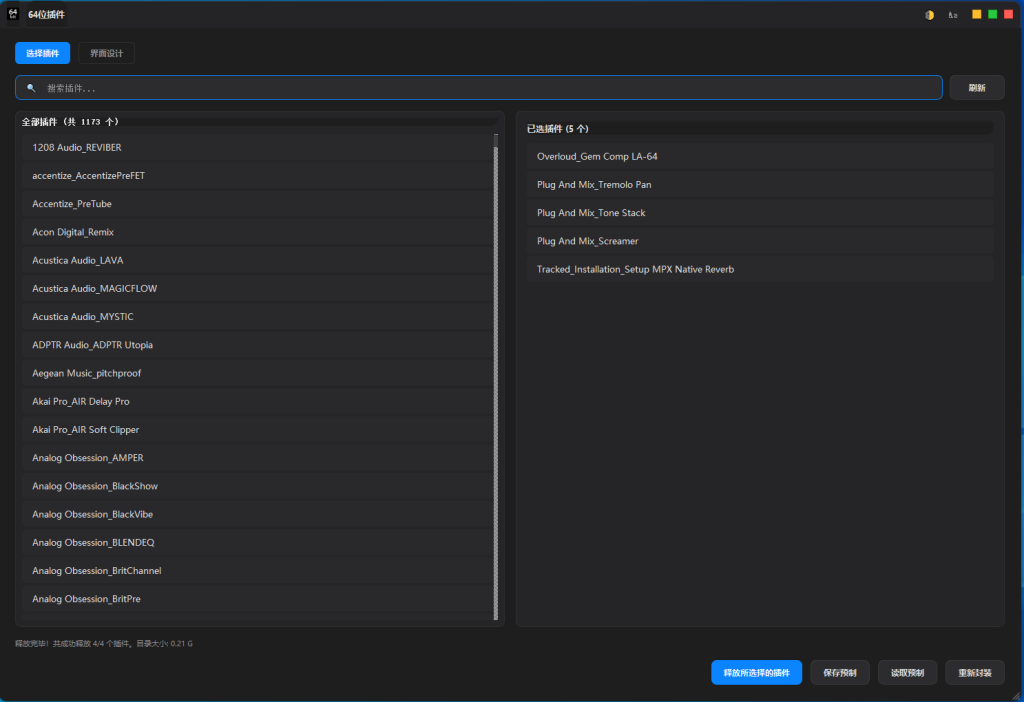The width and height of the screenshot is (1024, 702).
Task: Click the 保存预制 button
Action: click(x=840, y=673)
